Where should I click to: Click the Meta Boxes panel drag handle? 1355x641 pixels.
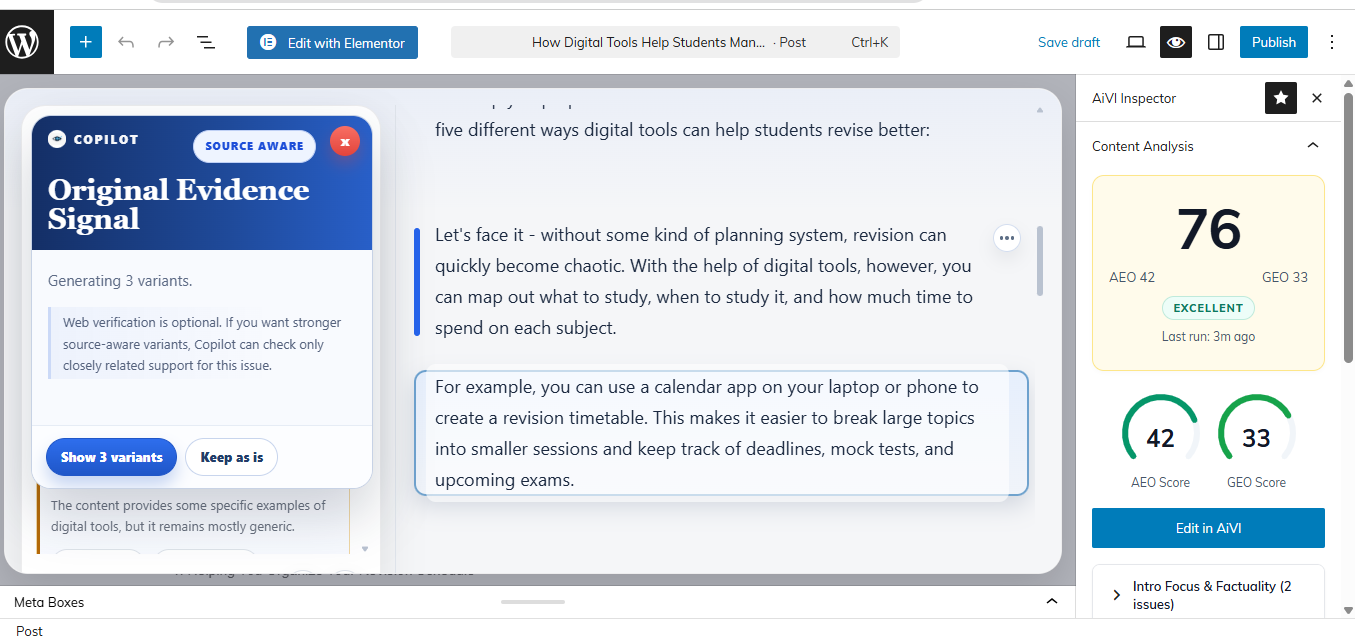click(533, 602)
